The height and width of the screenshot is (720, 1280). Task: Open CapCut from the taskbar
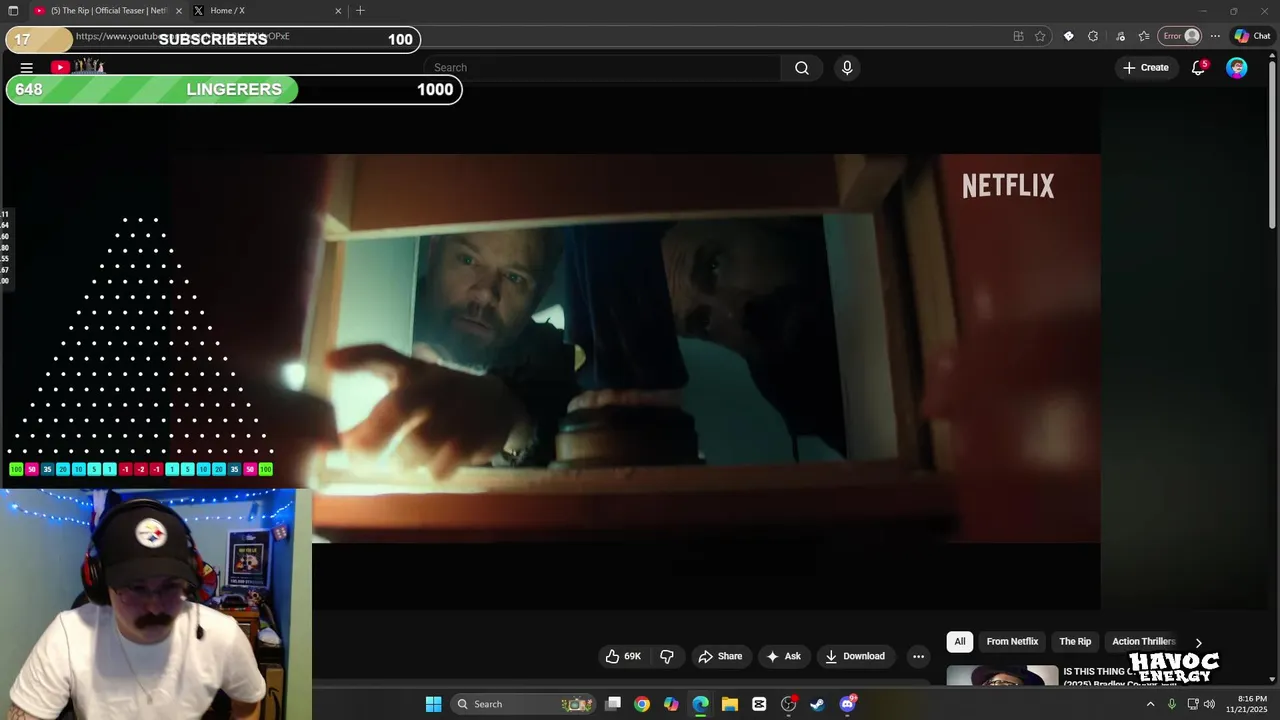(x=759, y=704)
